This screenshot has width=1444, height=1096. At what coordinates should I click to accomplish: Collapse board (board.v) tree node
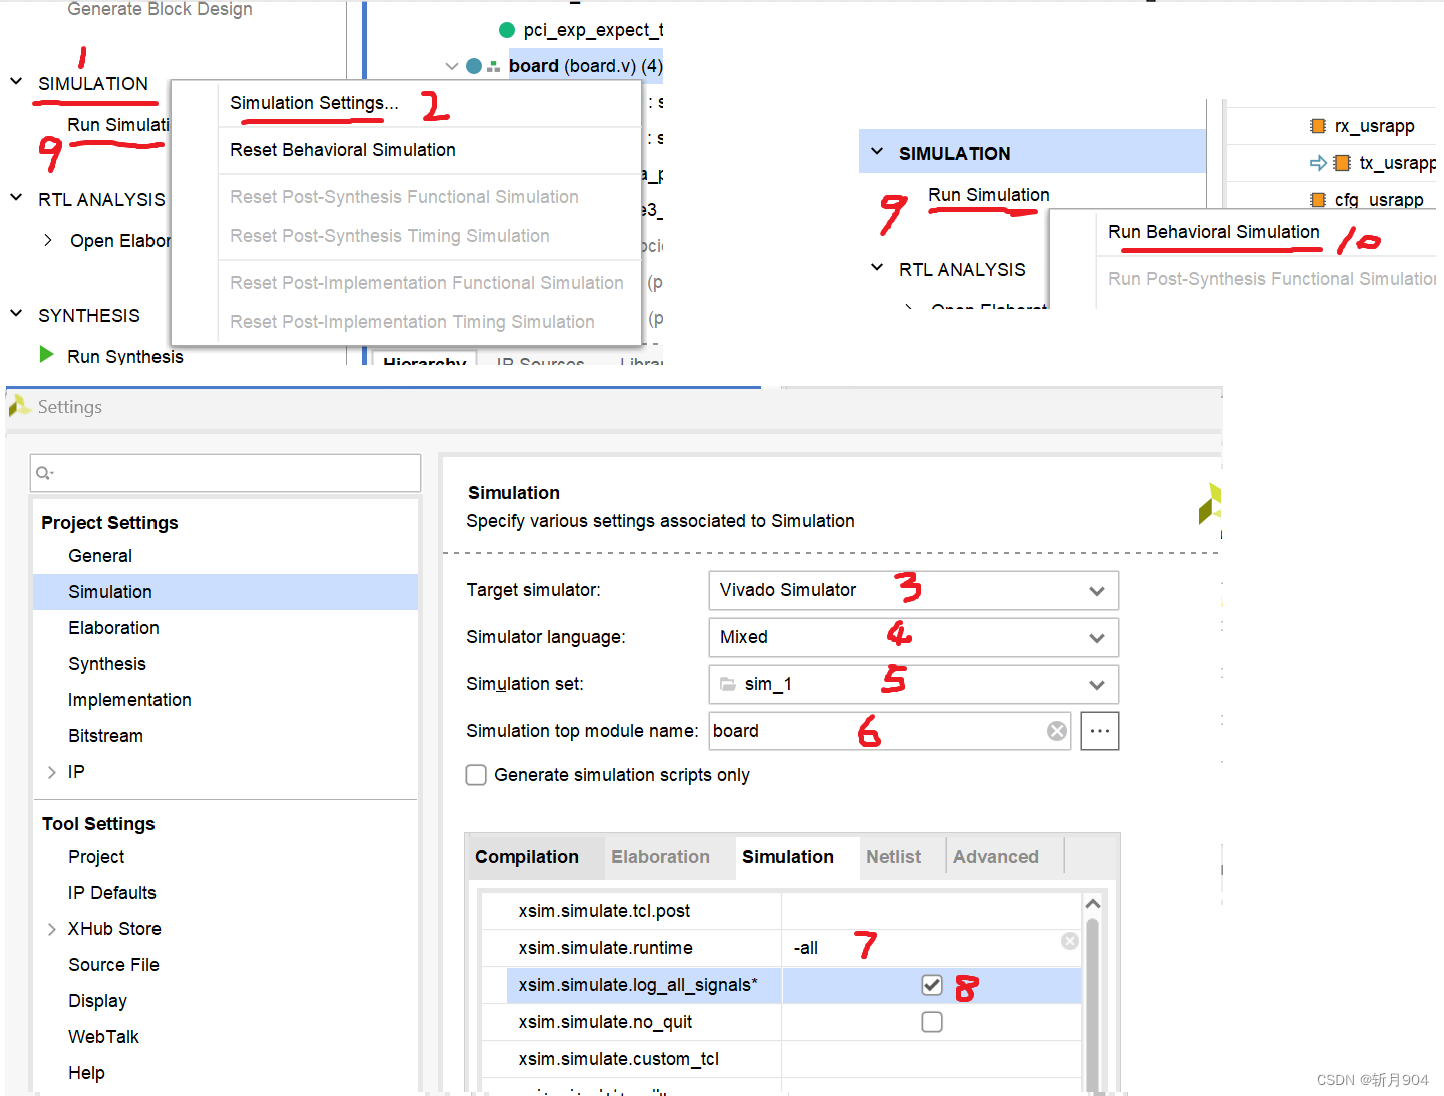452,66
